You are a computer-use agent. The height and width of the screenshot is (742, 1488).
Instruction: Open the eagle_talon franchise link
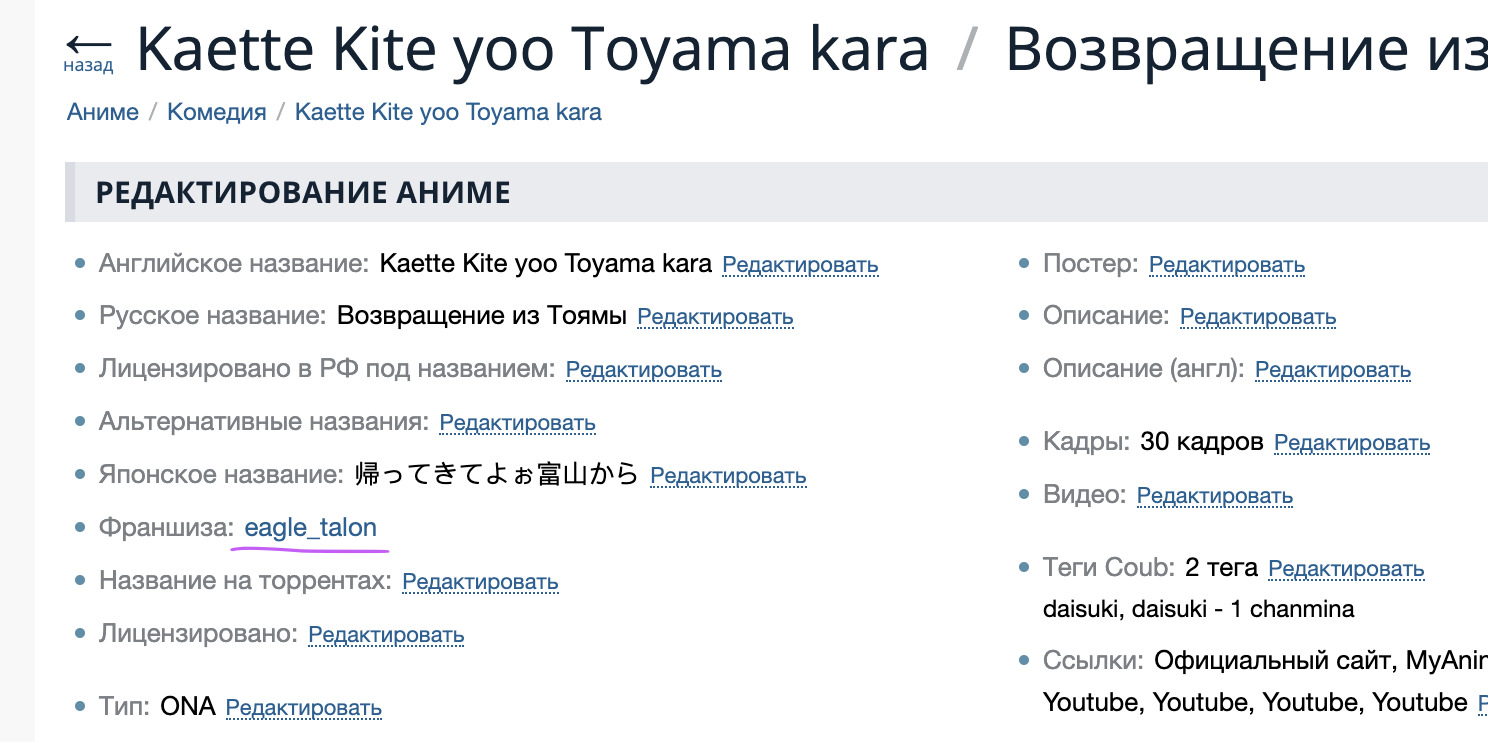point(310,528)
